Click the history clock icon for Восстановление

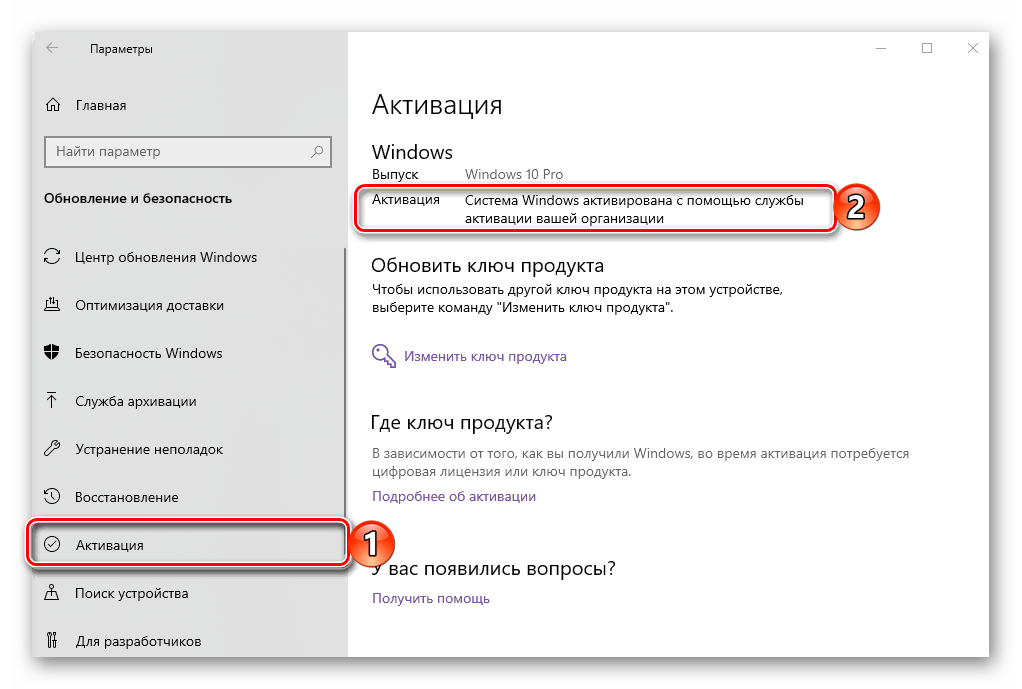[x=52, y=497]
